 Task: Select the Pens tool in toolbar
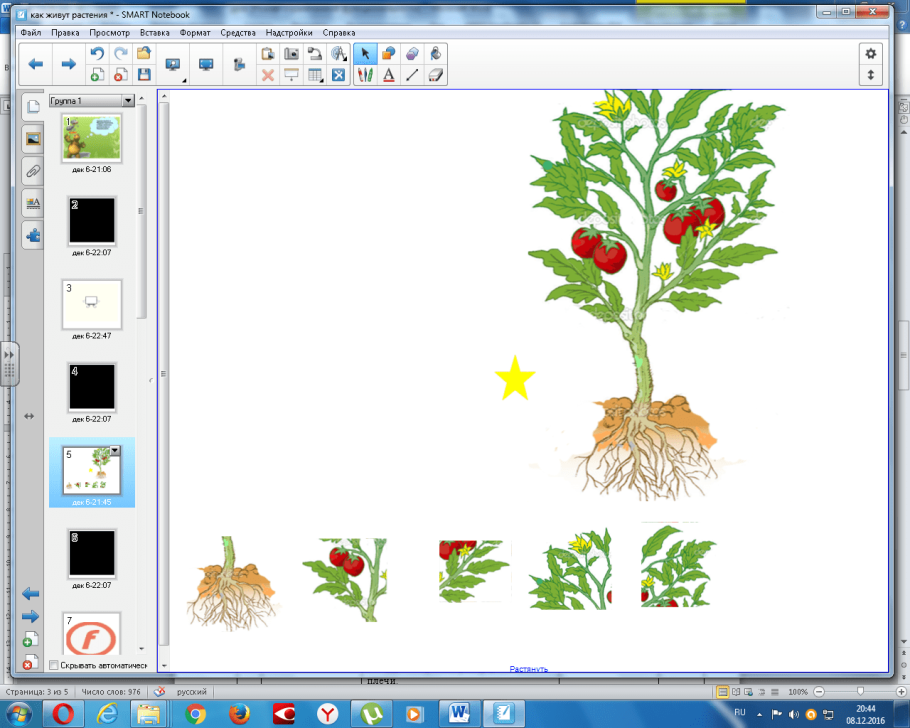365,75
